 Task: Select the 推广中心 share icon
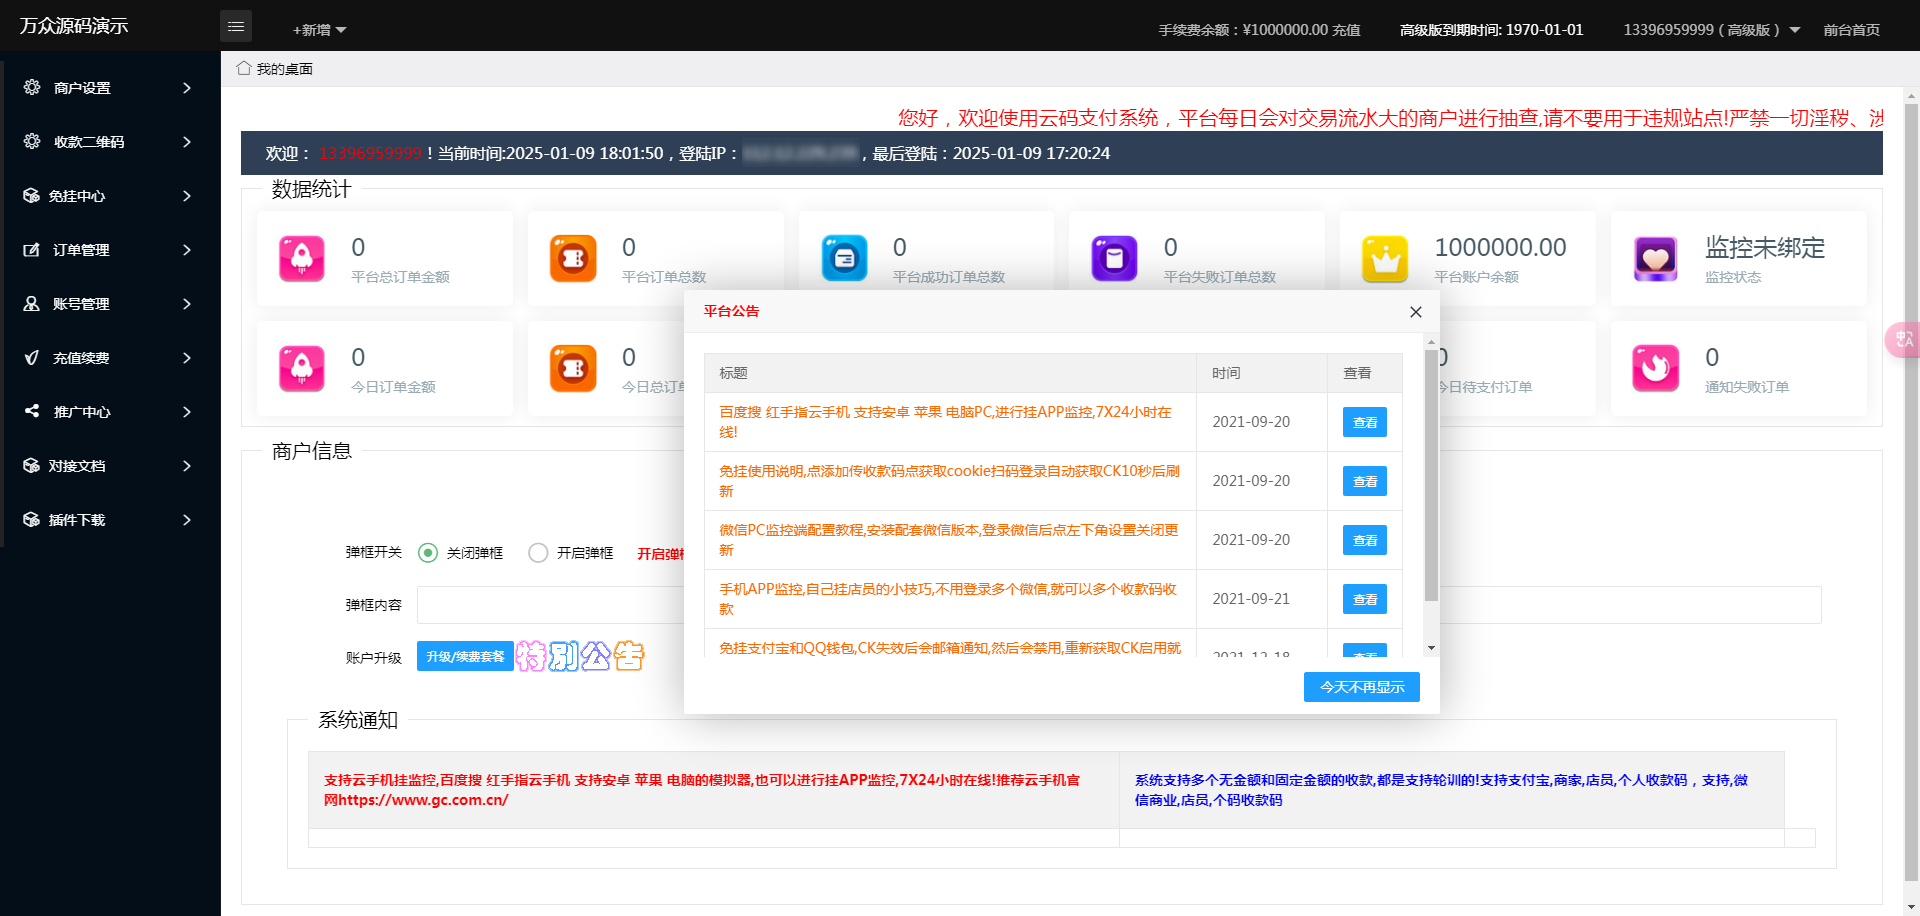[30, 412]
